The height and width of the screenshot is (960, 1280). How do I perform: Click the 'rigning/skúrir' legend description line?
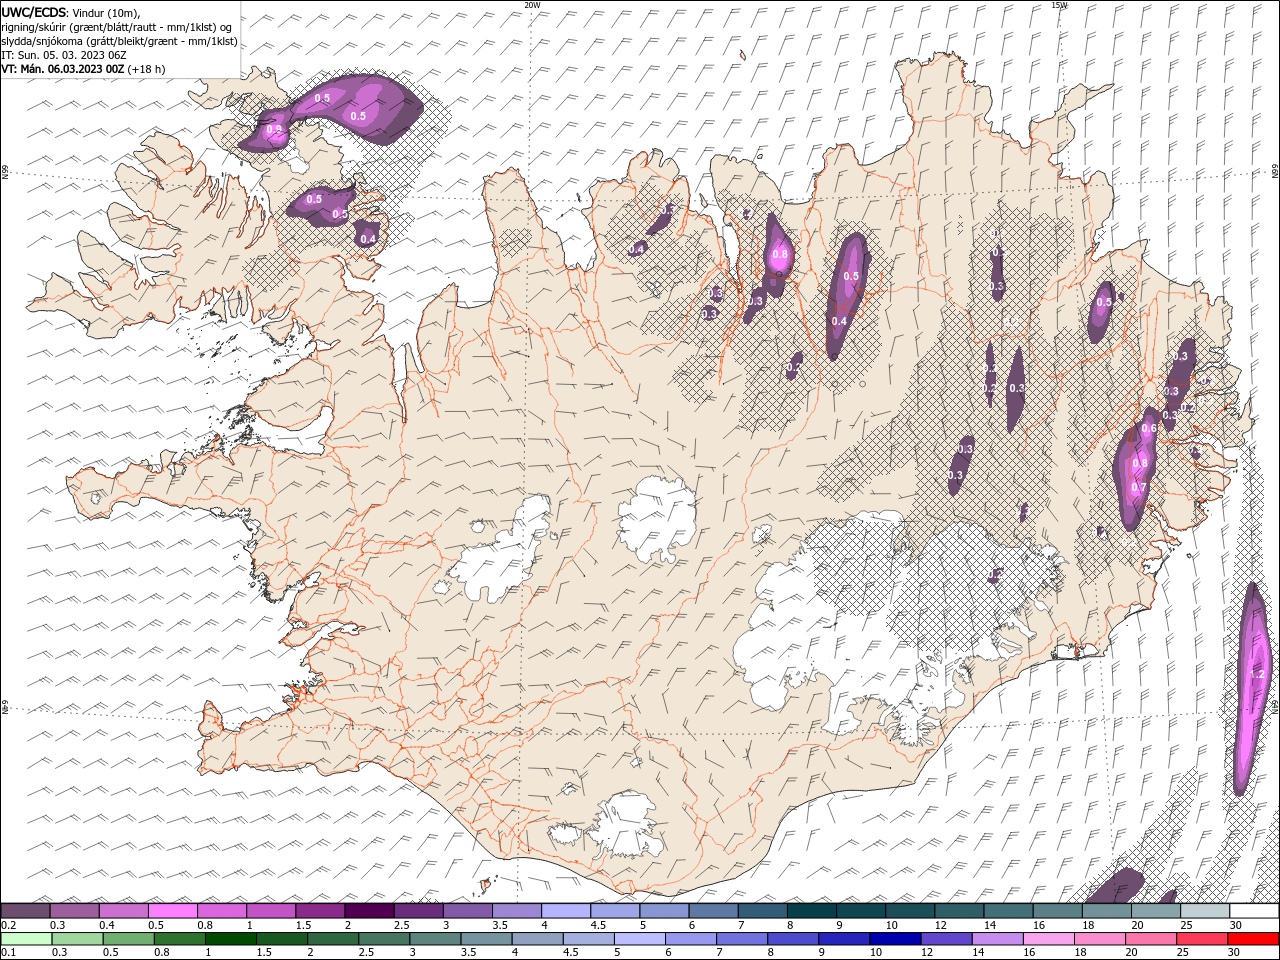[117, 27]
